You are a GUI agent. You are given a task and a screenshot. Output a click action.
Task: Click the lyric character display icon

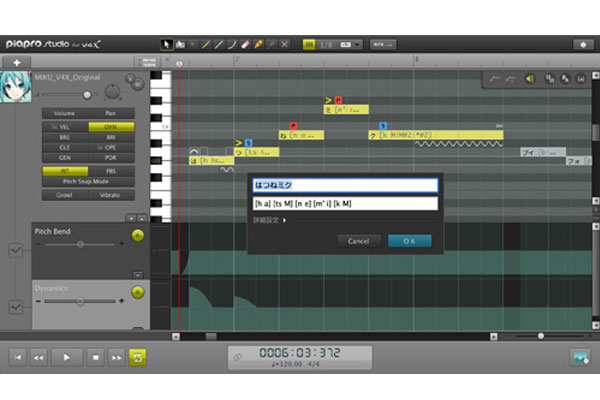tap(565, 79)
